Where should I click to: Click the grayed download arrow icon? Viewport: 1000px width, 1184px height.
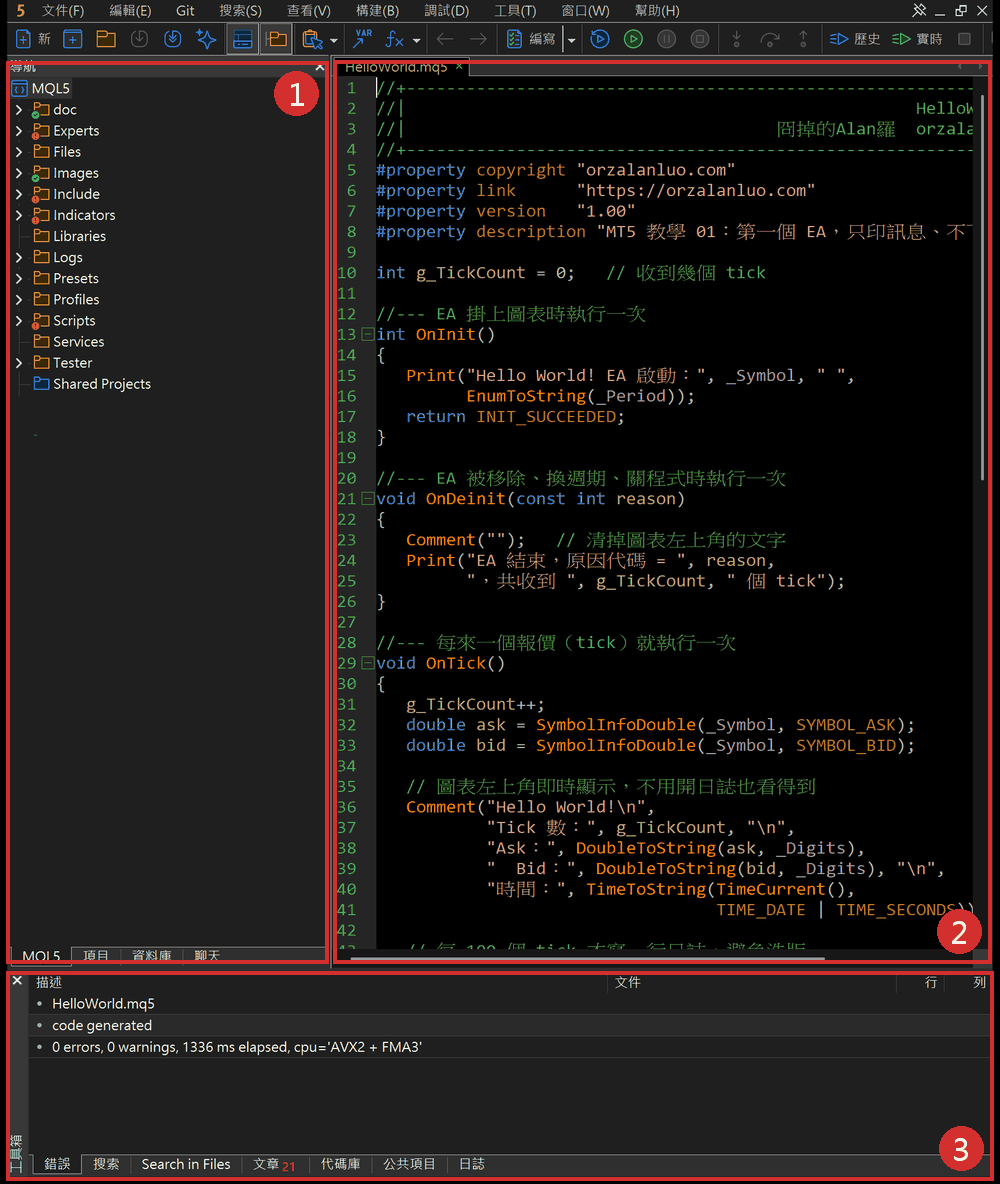(139, 39)
